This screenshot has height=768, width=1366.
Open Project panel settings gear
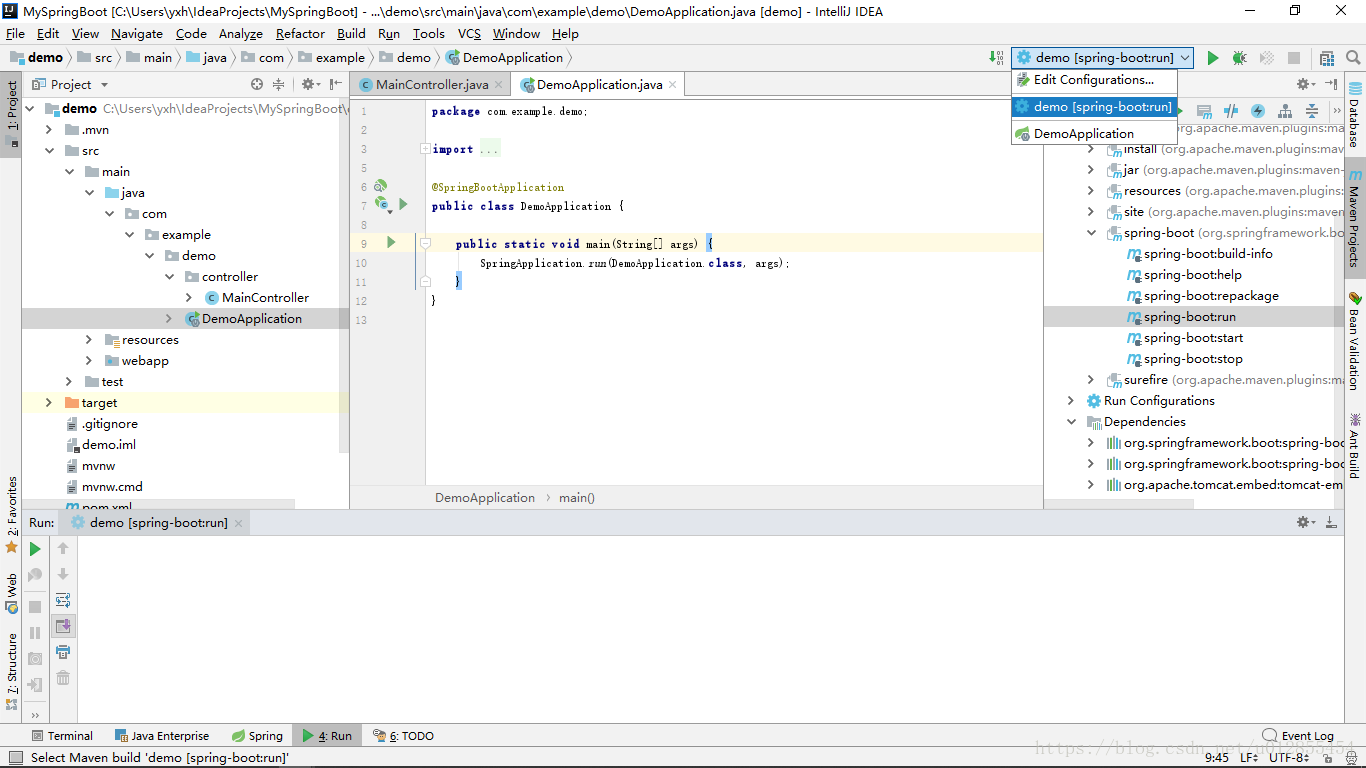click(309, 85)
